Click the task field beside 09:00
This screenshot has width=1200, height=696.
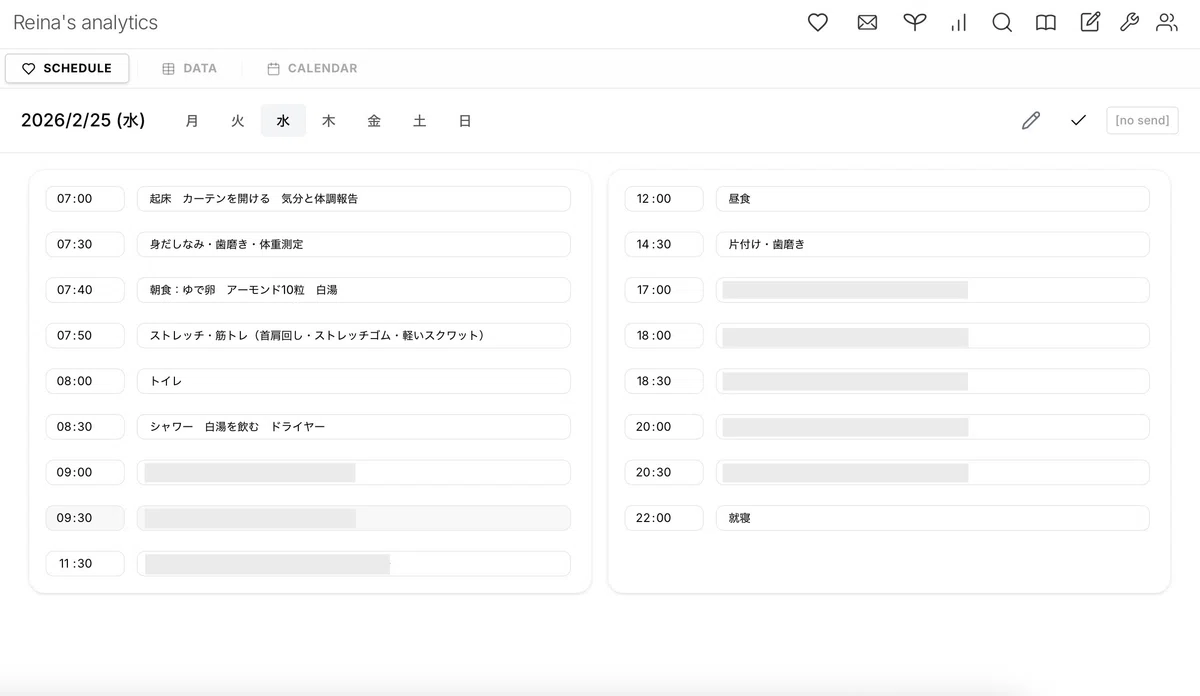[354, 472]
